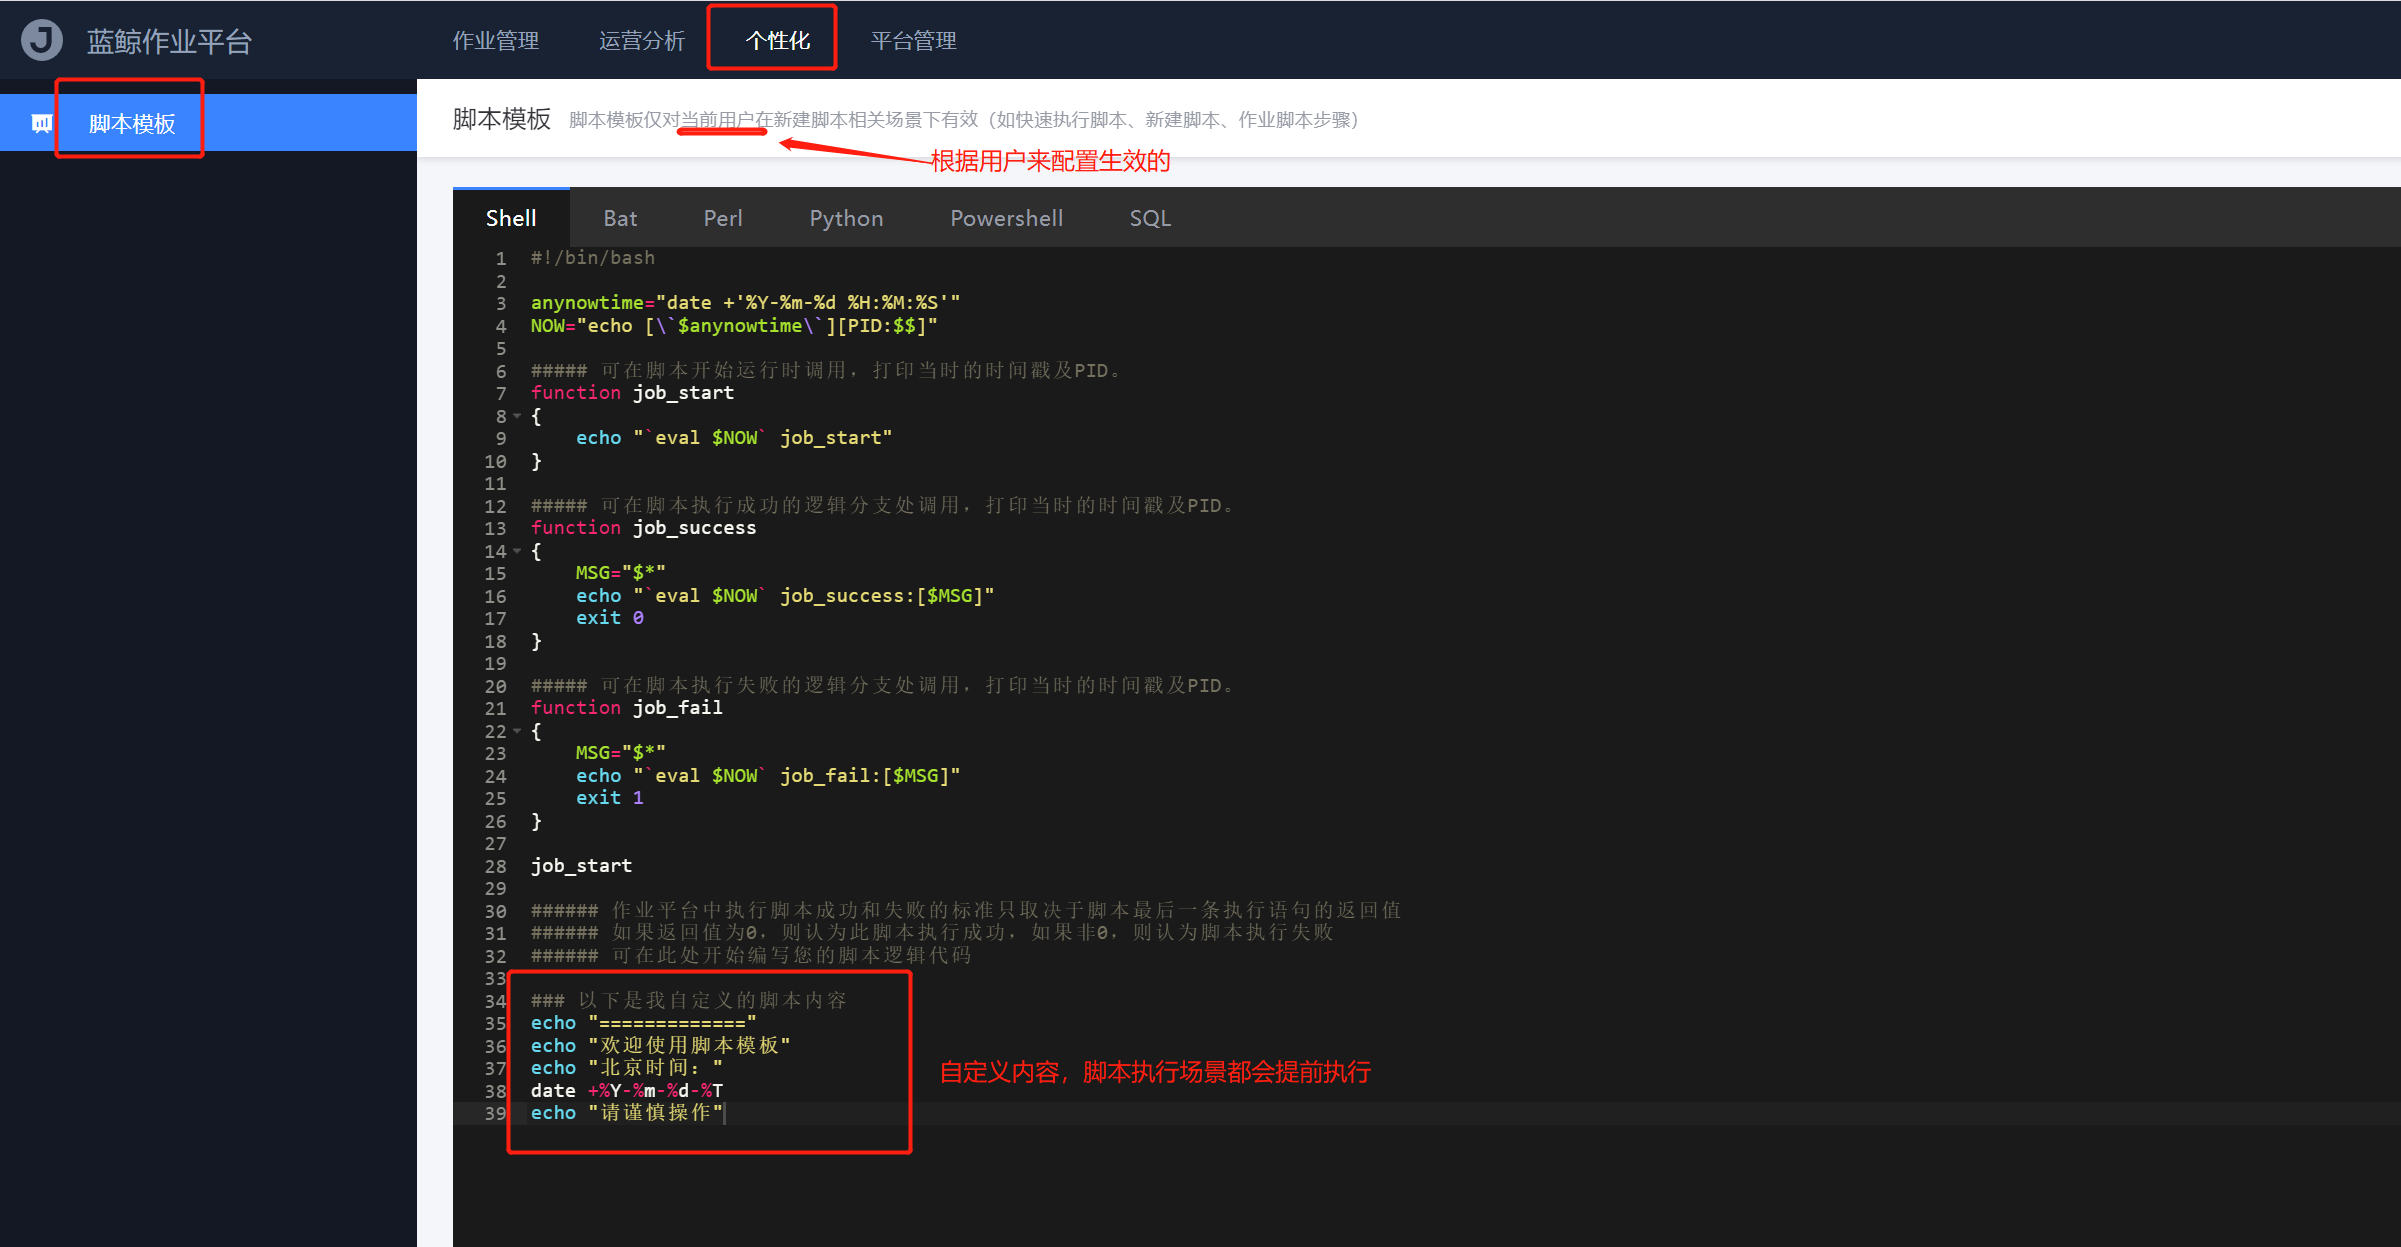
Task: Switch to the Shell tab
Action: click(511, 218)
